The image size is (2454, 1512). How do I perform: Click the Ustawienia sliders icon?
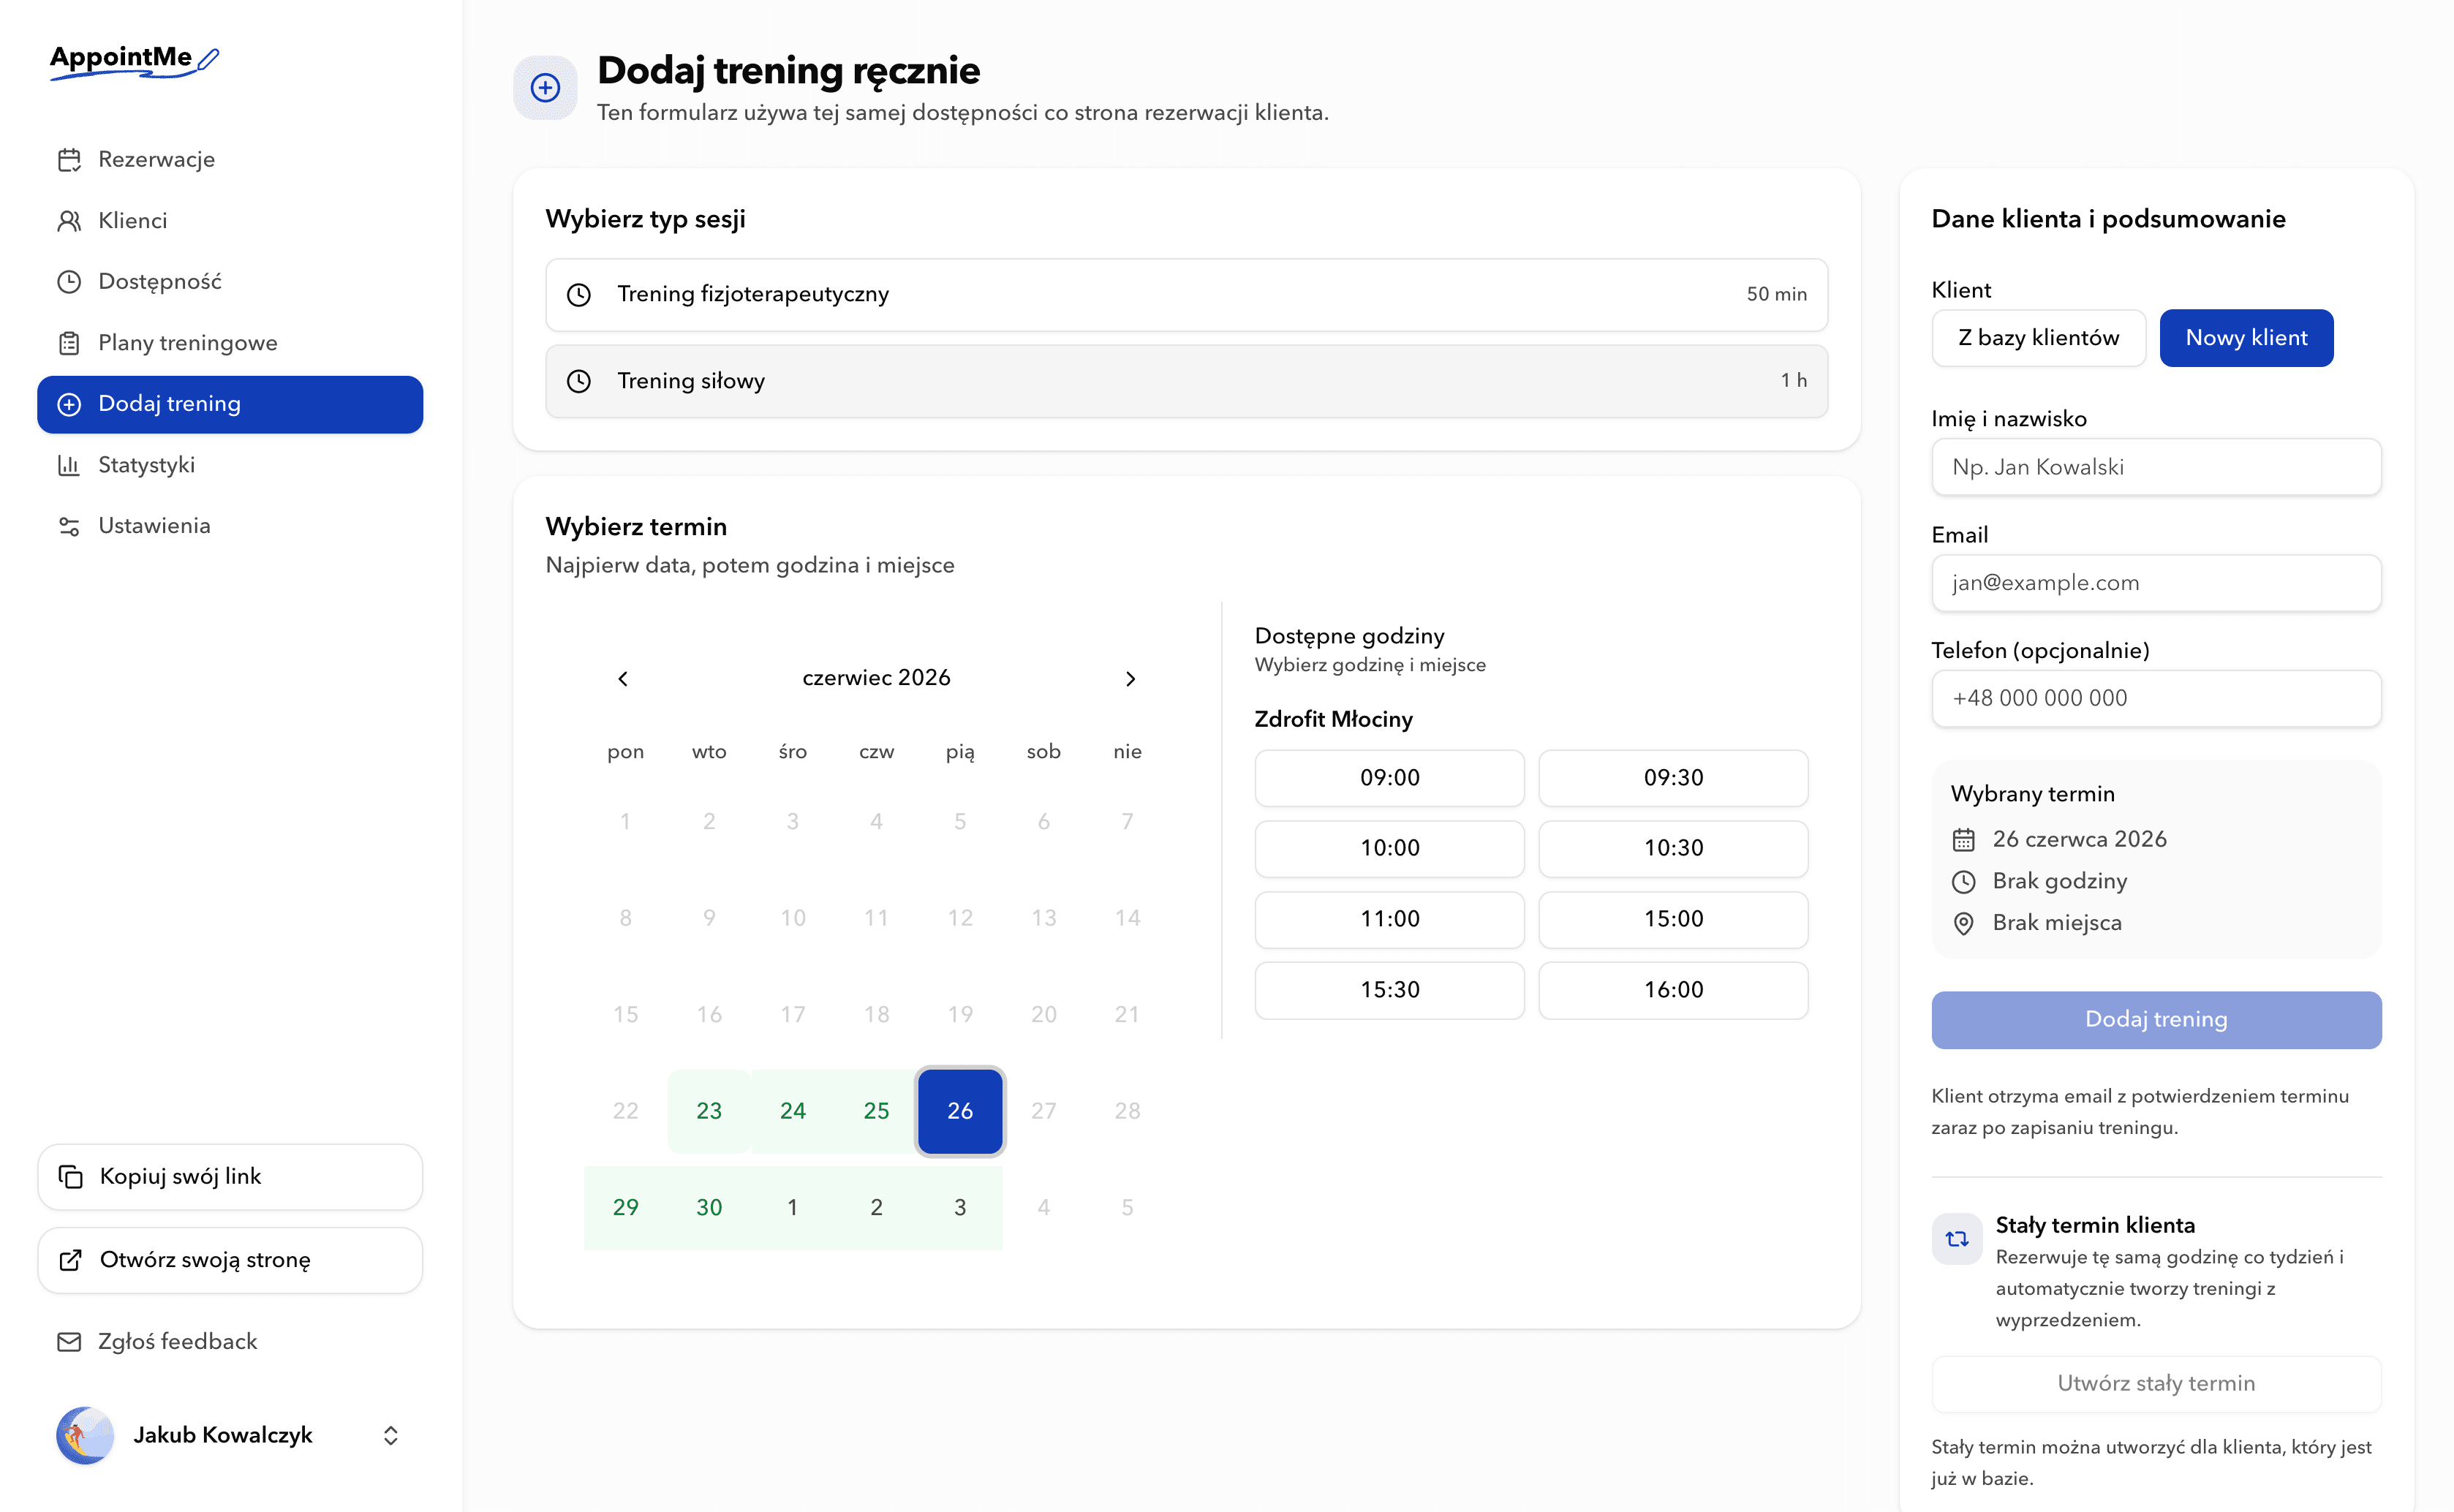click(69, 526)
